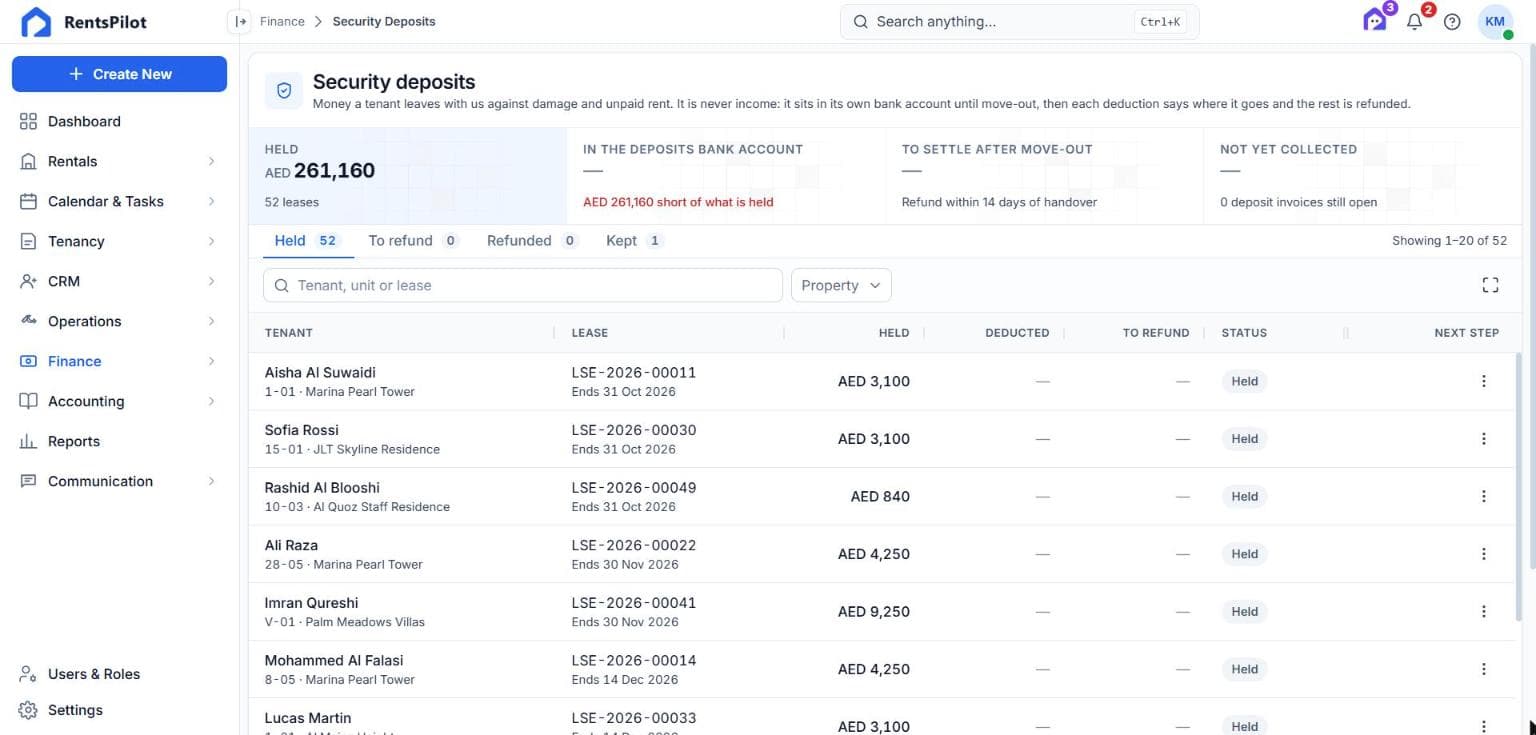This screenshot has width=1536, height=735.
Task: Click lease LSE-2026-00049 text
Action: point(634,487)
